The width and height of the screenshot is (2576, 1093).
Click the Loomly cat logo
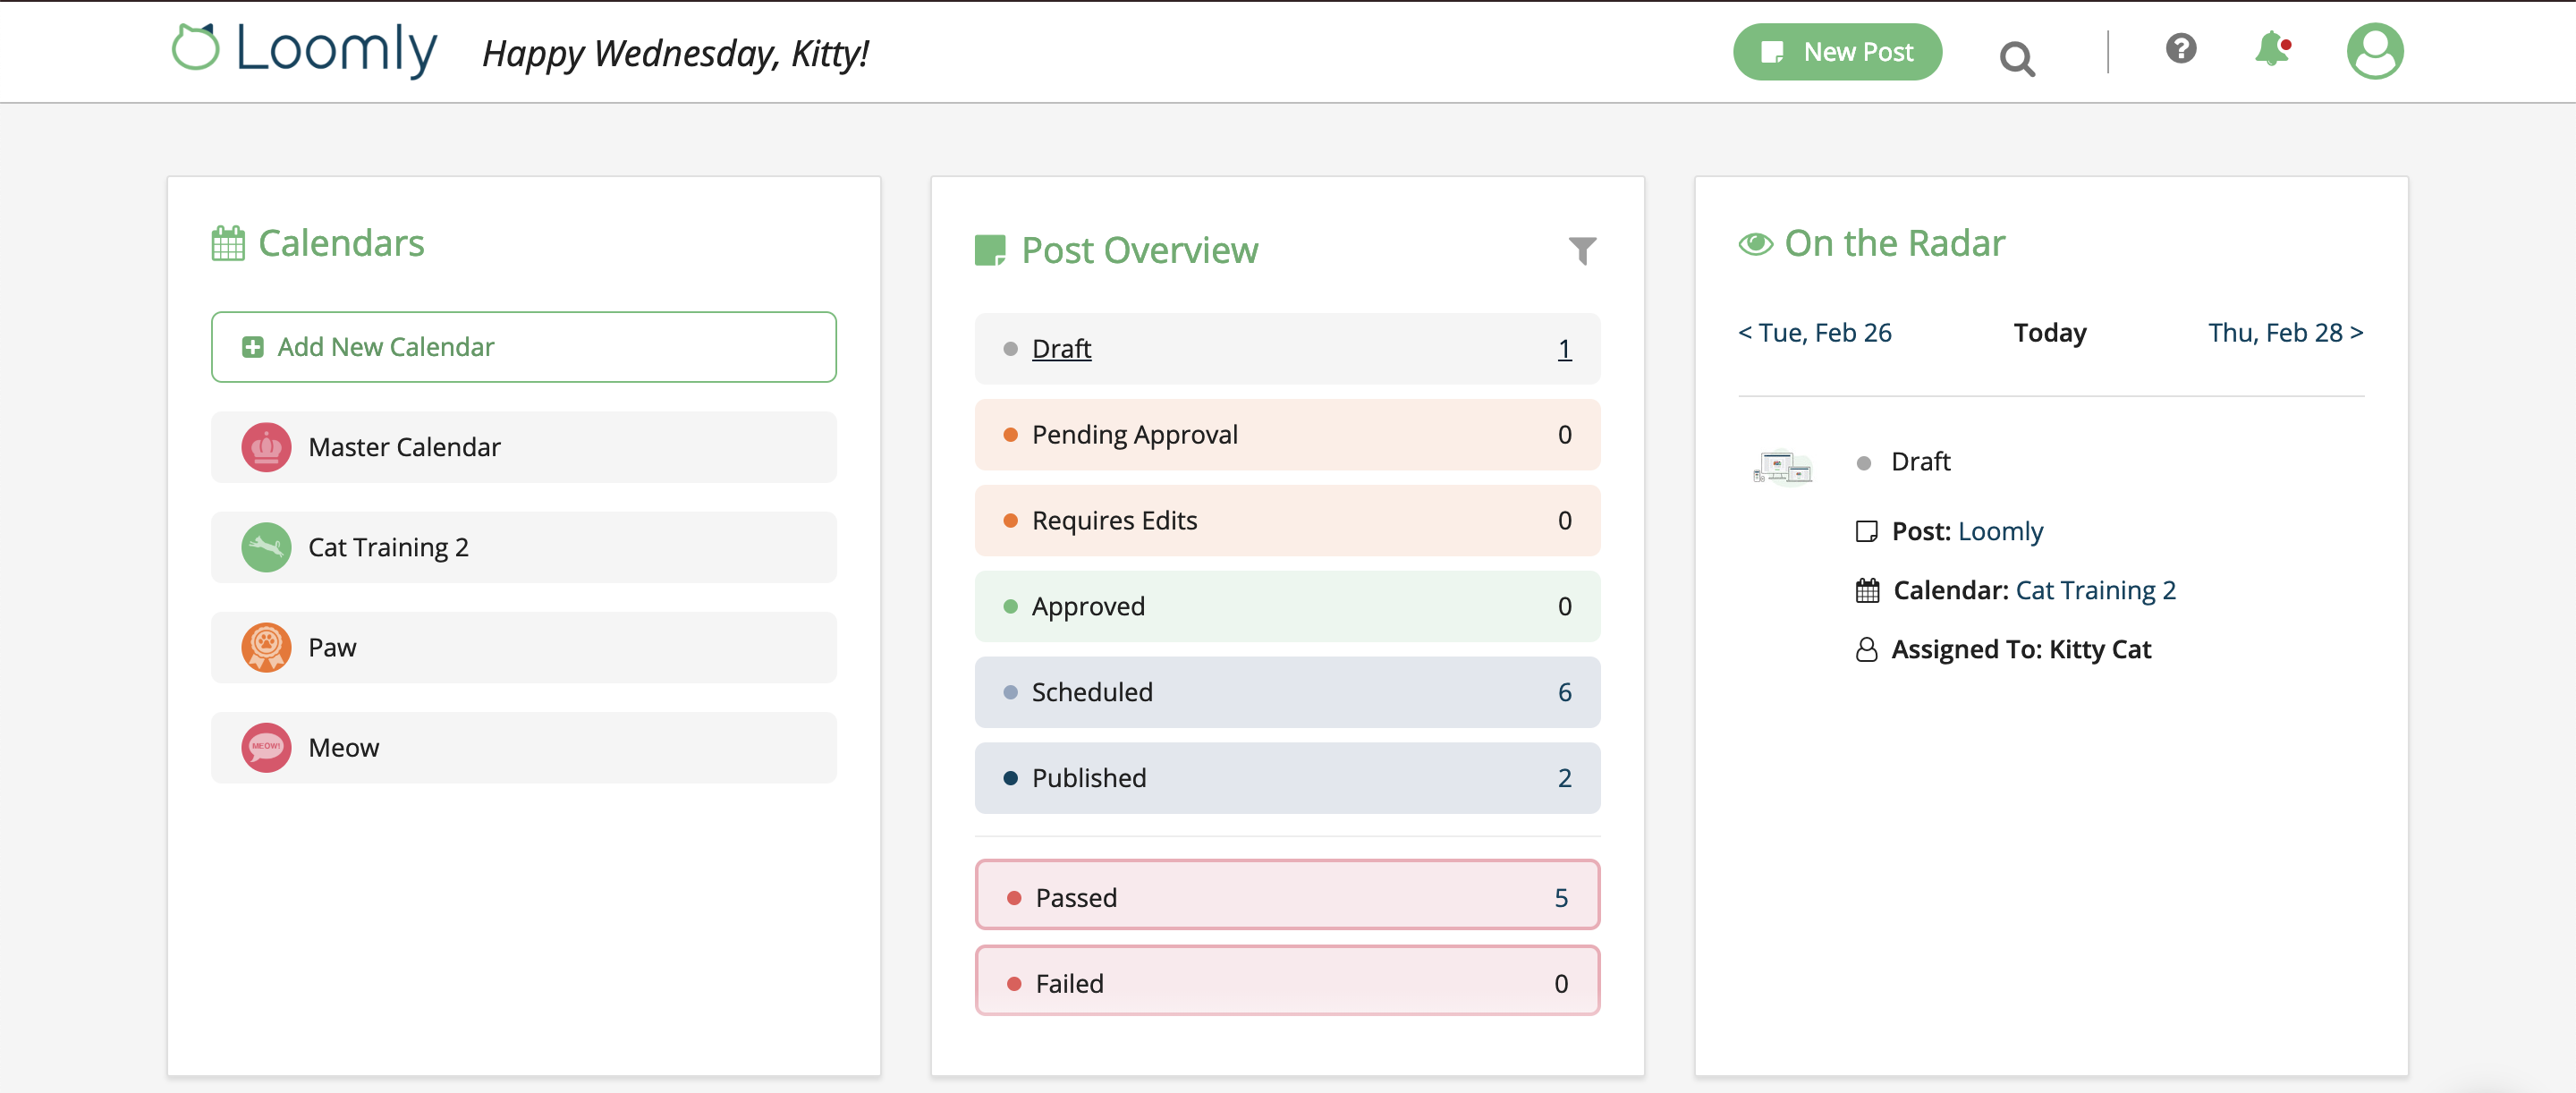point(196,48)
